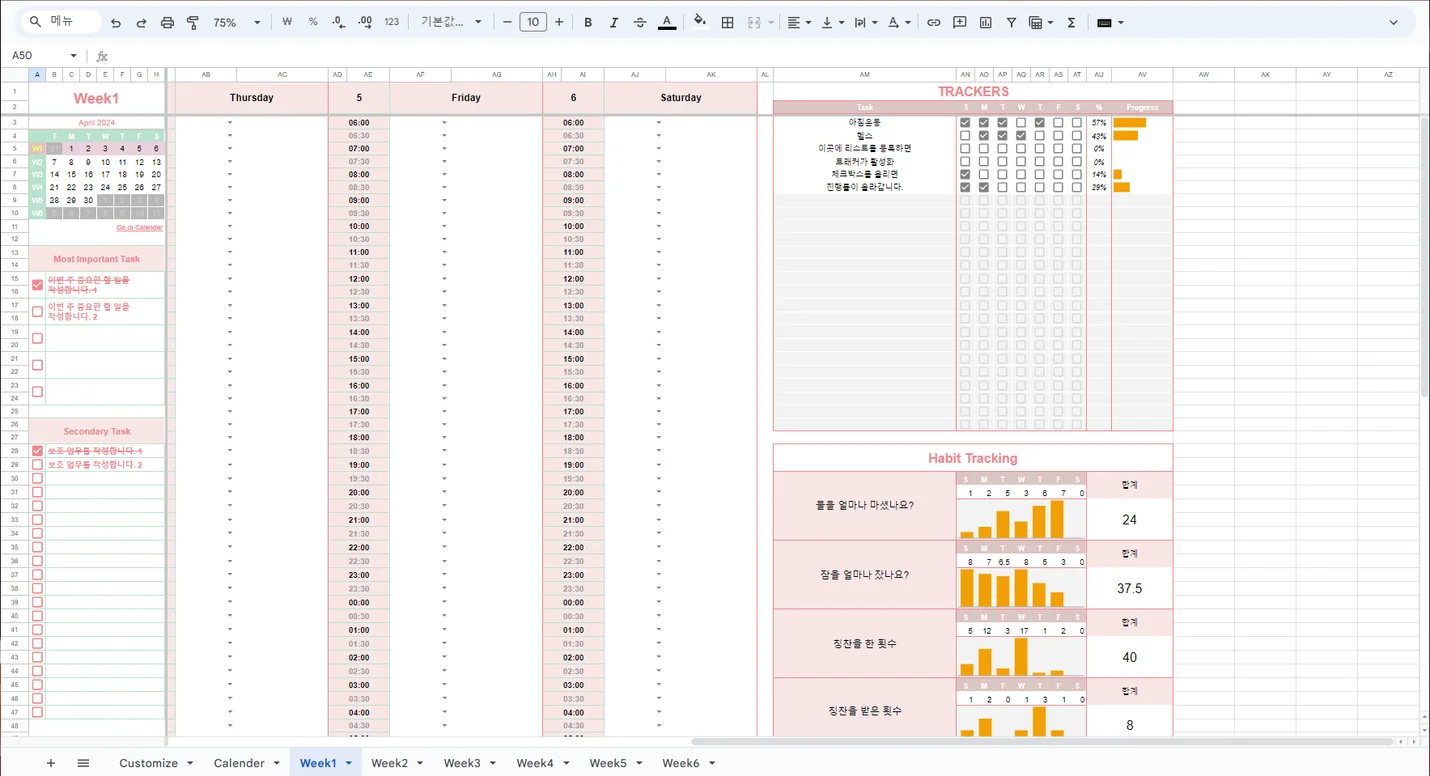Format as currency with ₩ icon
The image size is (1430, 776).
(x=287, y=22)
